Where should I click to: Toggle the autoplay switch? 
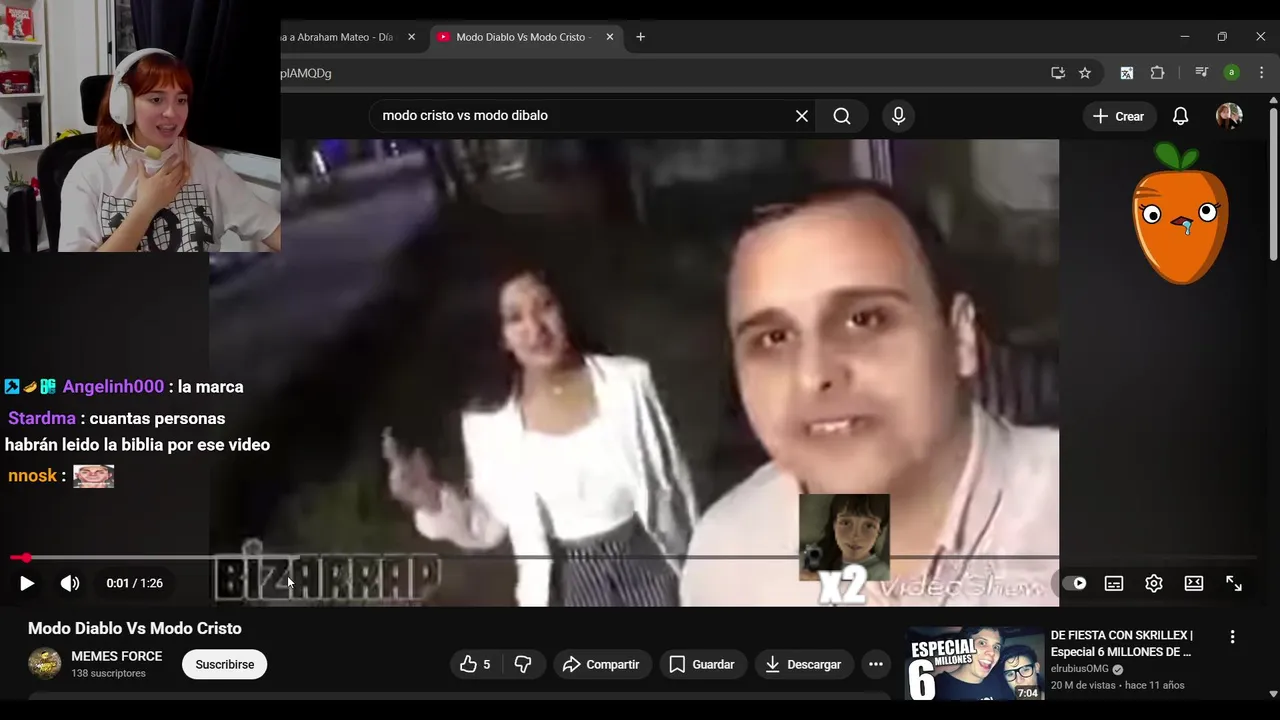click(1075, 583)
